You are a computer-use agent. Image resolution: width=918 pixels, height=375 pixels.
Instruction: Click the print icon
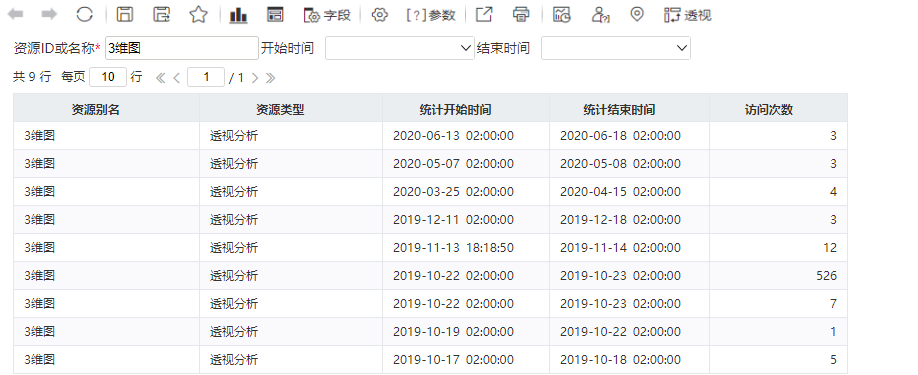[x=521, y=15]
